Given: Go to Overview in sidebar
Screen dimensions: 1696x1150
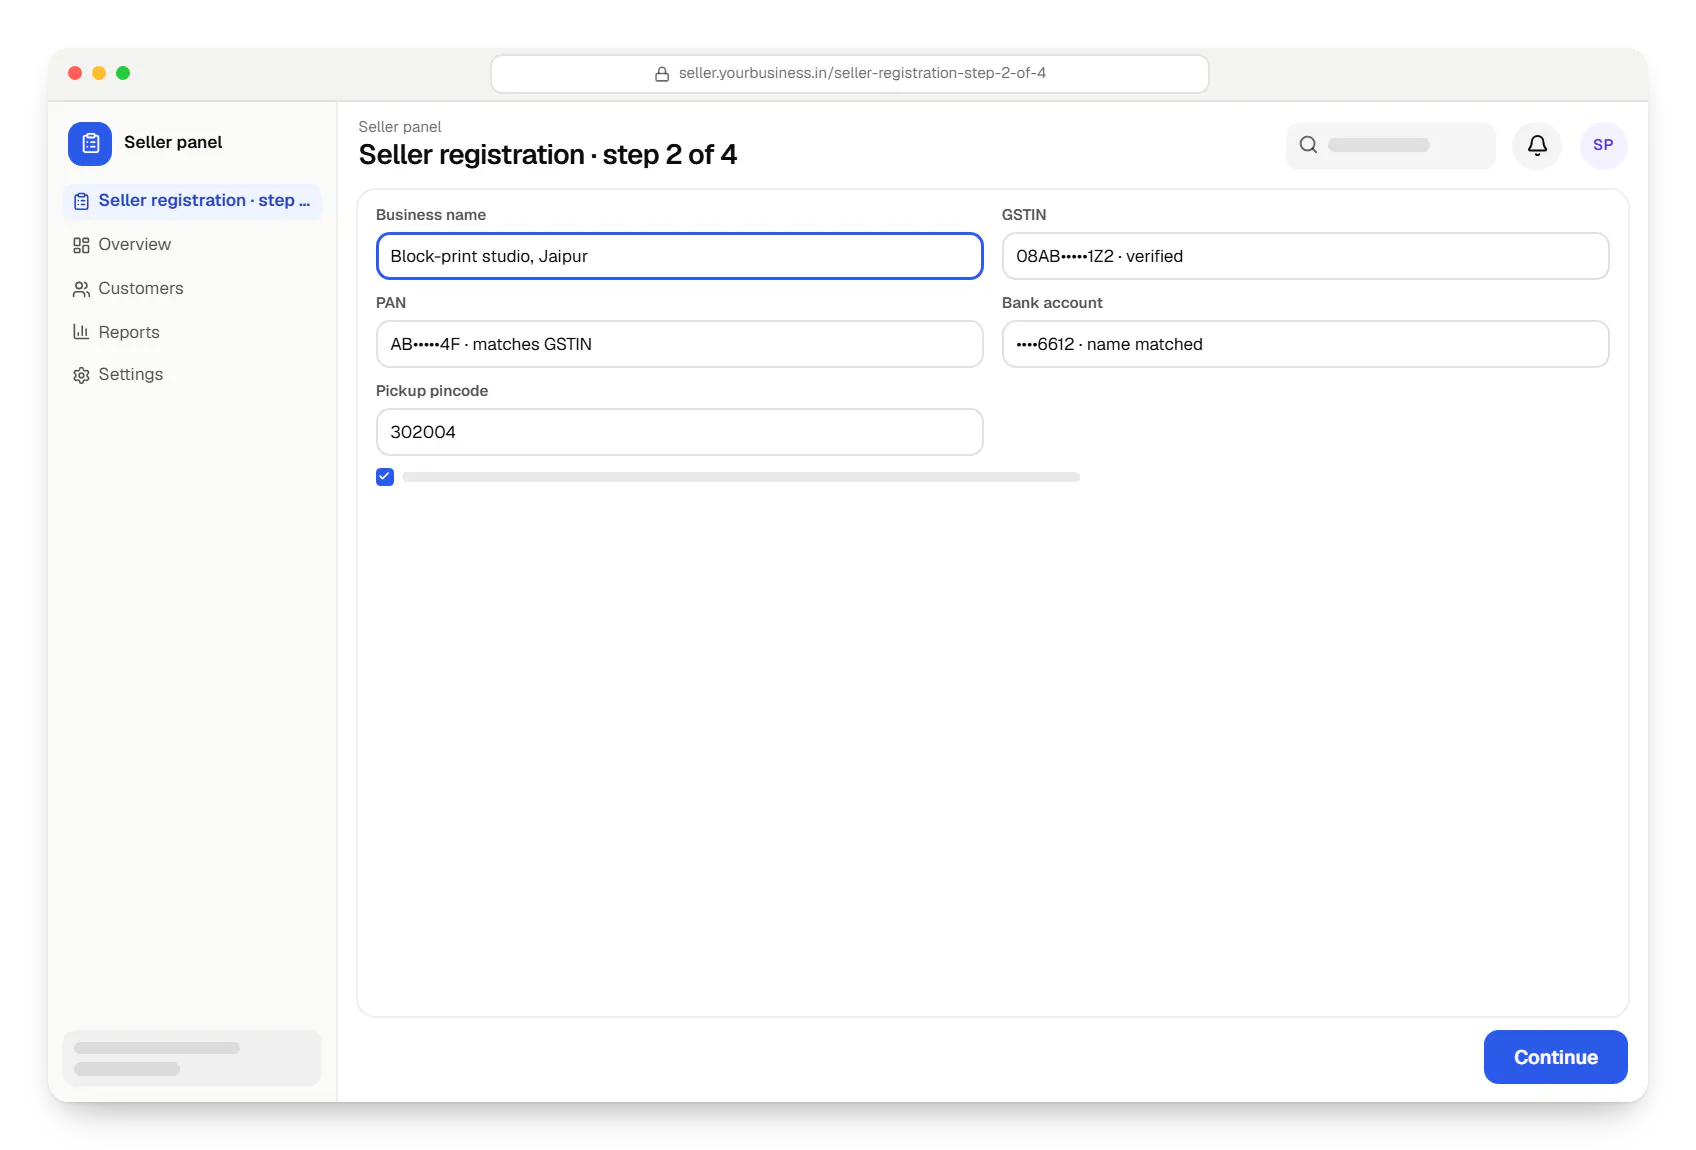Looking at the screenshot, I should pos(192,245).
